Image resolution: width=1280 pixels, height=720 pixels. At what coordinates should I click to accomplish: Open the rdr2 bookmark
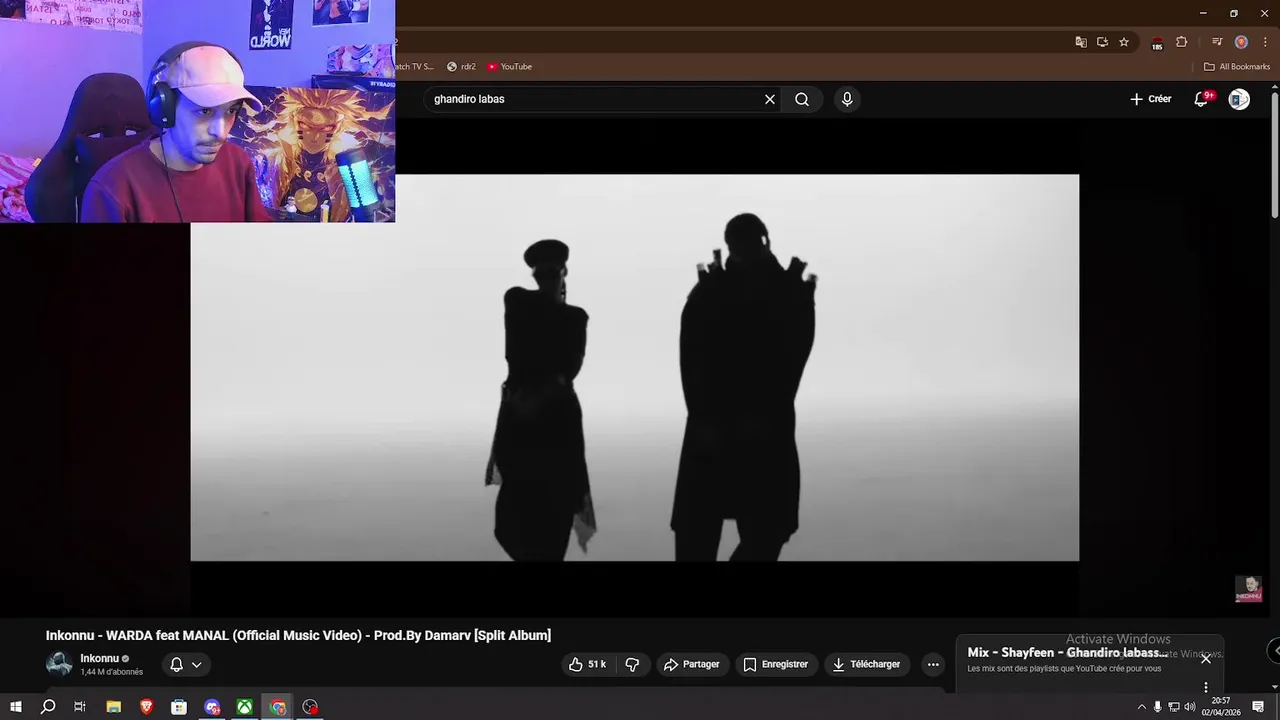(x=461, y=67)
